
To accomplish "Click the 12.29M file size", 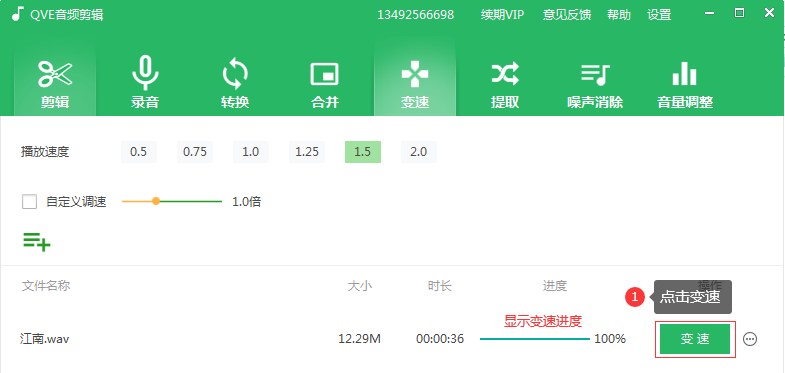I will [359, 339].
